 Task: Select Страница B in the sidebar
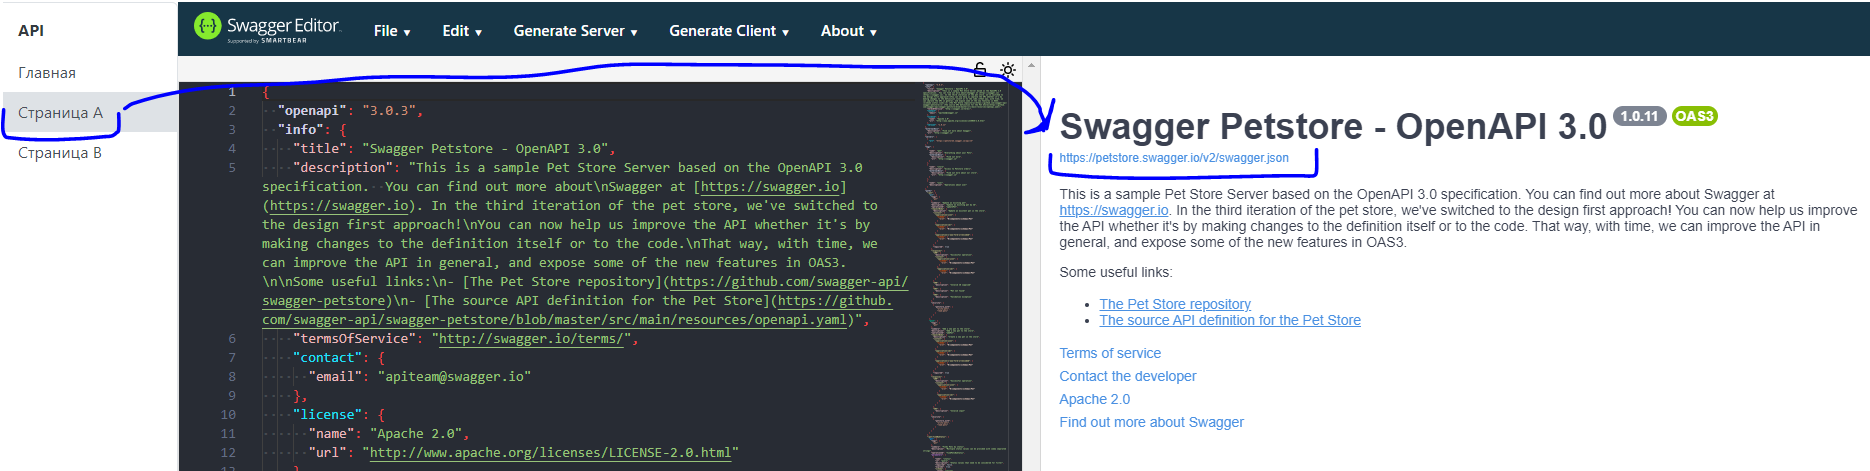(x=60, y=153)
